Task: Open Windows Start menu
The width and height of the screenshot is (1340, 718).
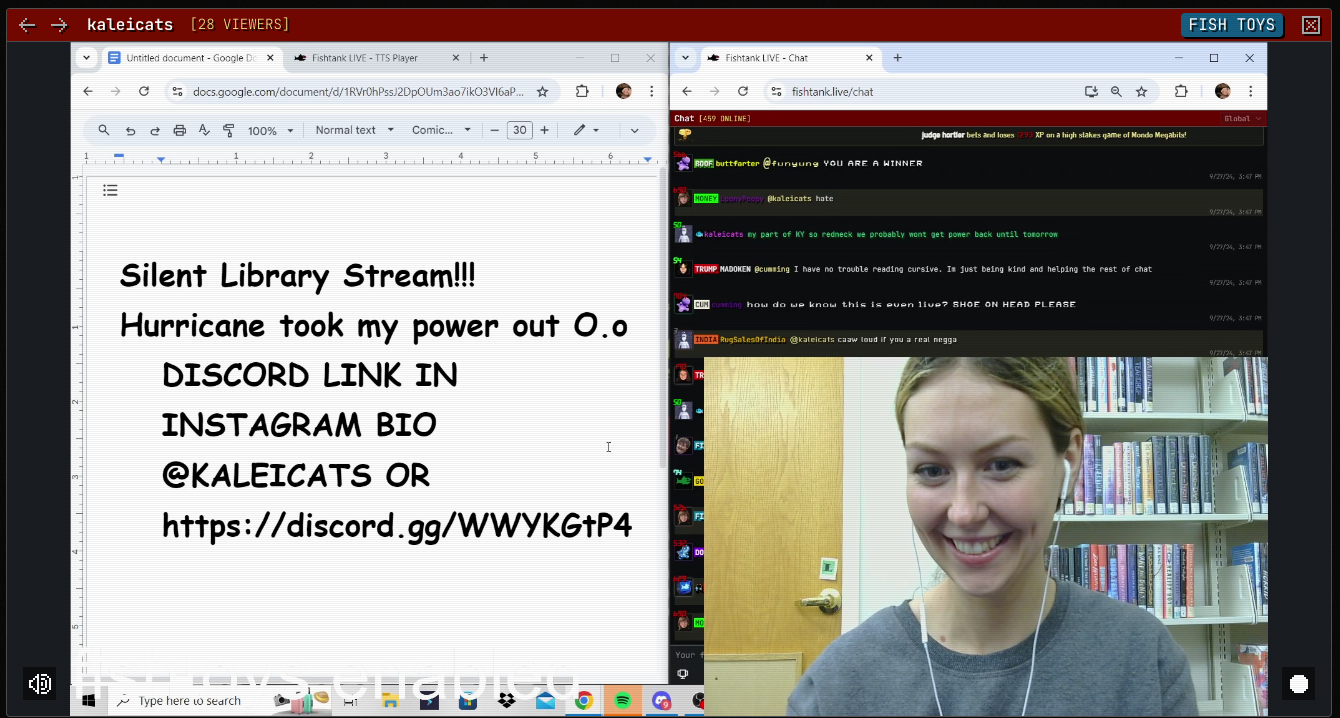Action: 88,701
